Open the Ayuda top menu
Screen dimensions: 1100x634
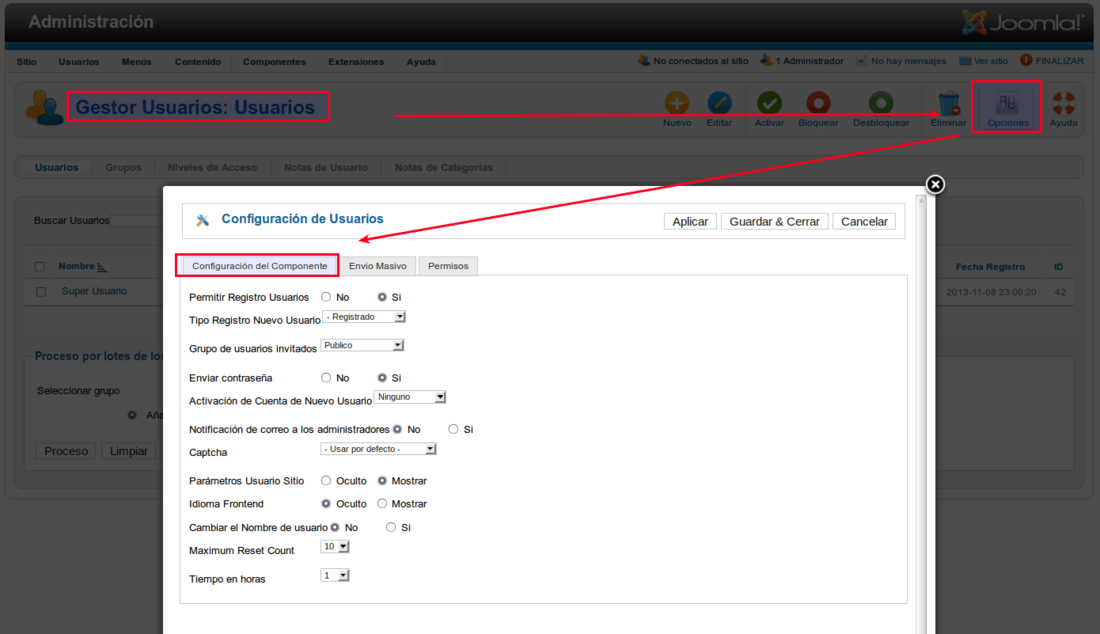[x=421, y=62]
